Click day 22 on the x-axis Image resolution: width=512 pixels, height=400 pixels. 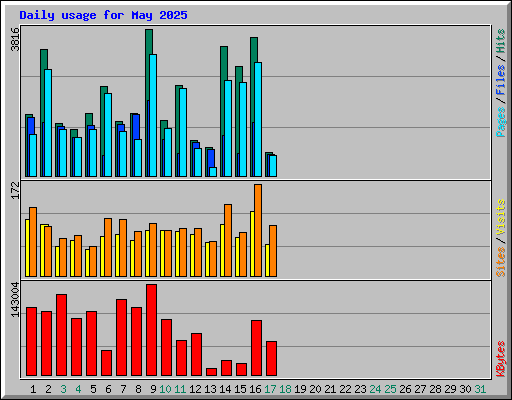[345, 389]
